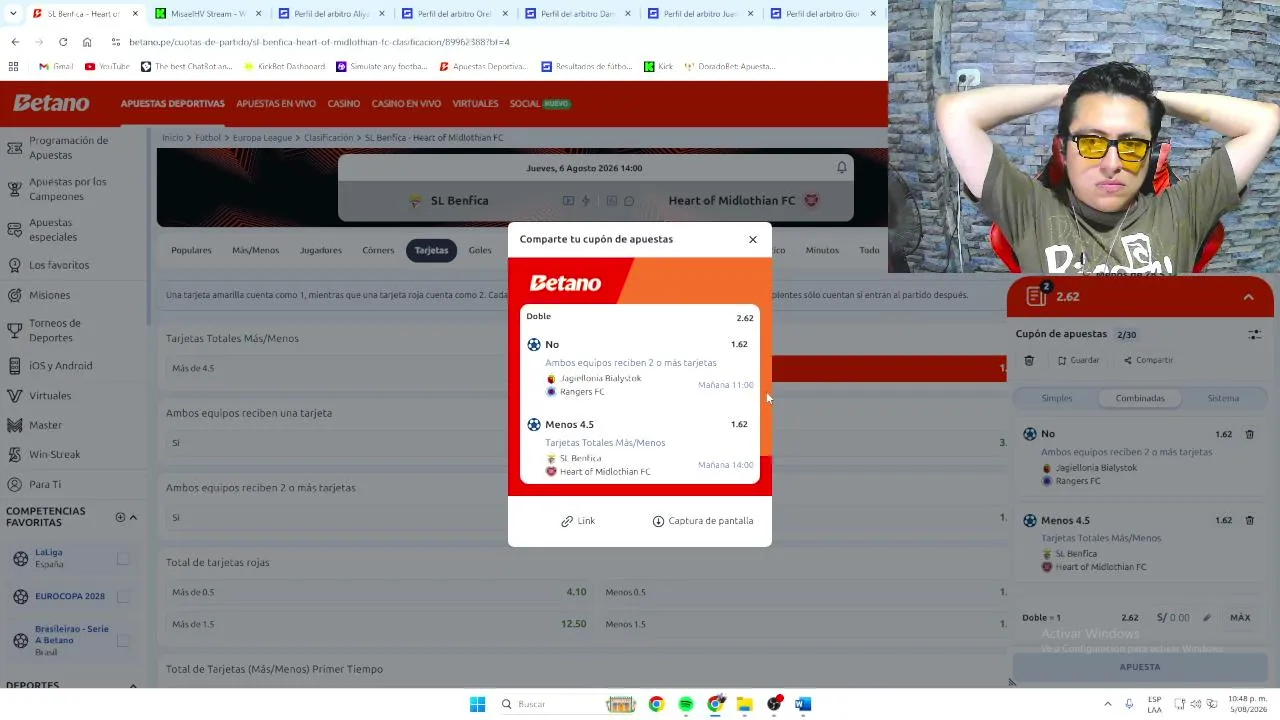Viewport: 1280px width, 720px height.
Task: Open Para Ti in the sidebar
Action: click(x=45, y=484)
